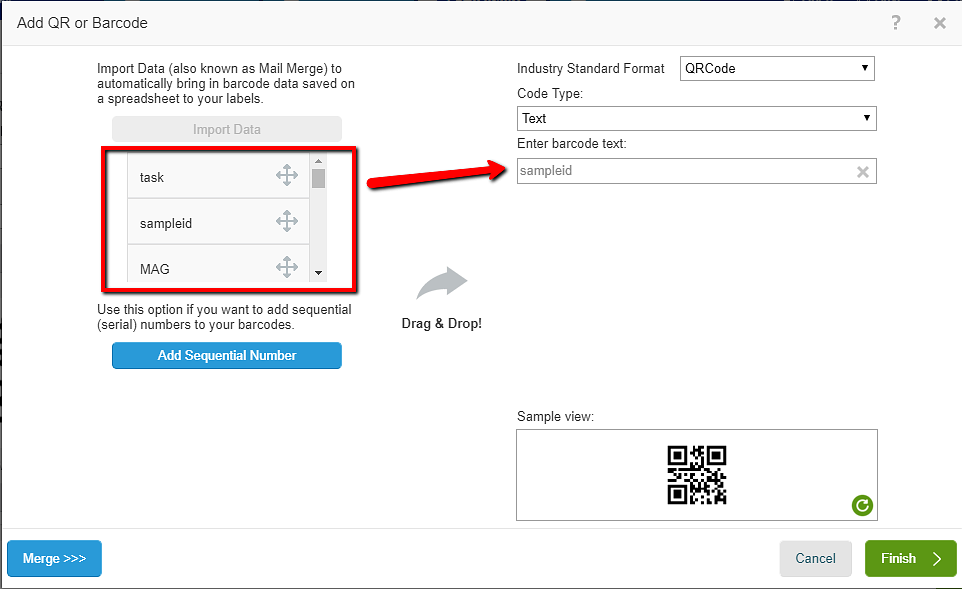Screen dimensions: 962x589
Task: Cancel the barcode dialog
Action: click(x=815, y=559)
